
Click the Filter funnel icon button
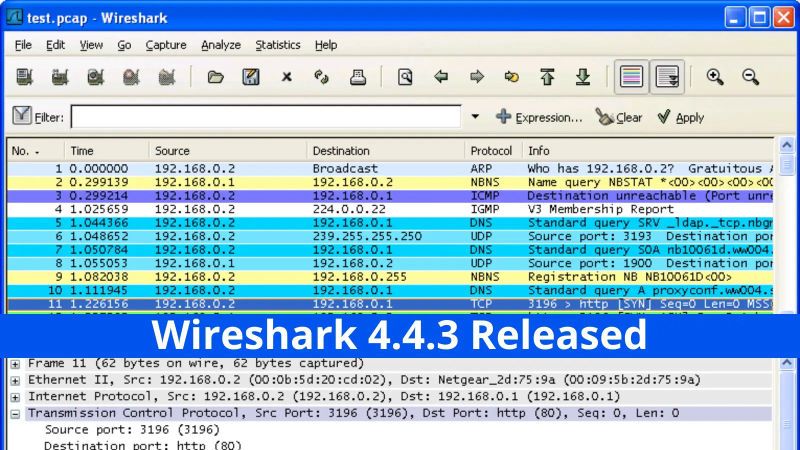(22, 116)
